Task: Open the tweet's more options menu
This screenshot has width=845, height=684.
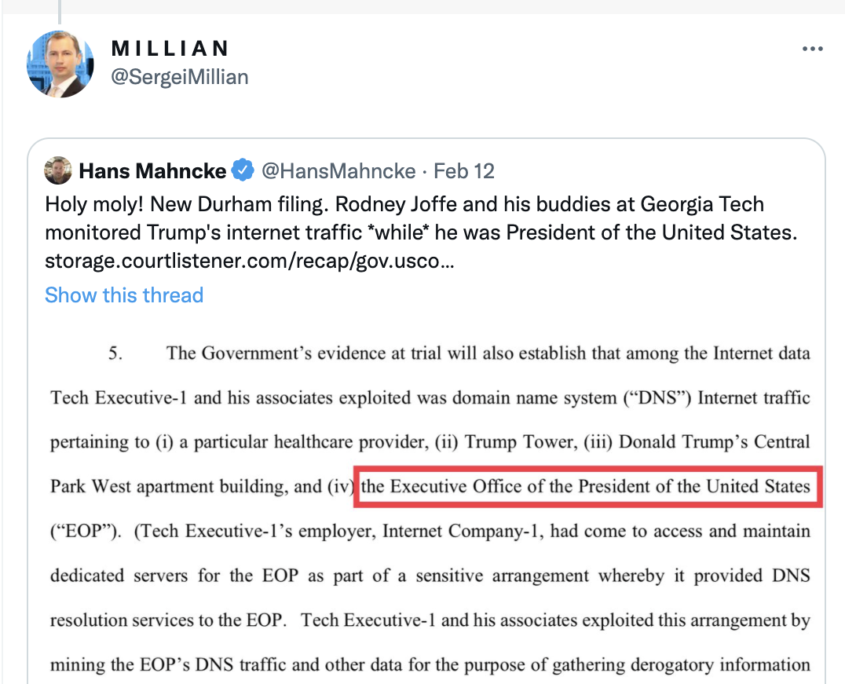Action: point(812,49)
